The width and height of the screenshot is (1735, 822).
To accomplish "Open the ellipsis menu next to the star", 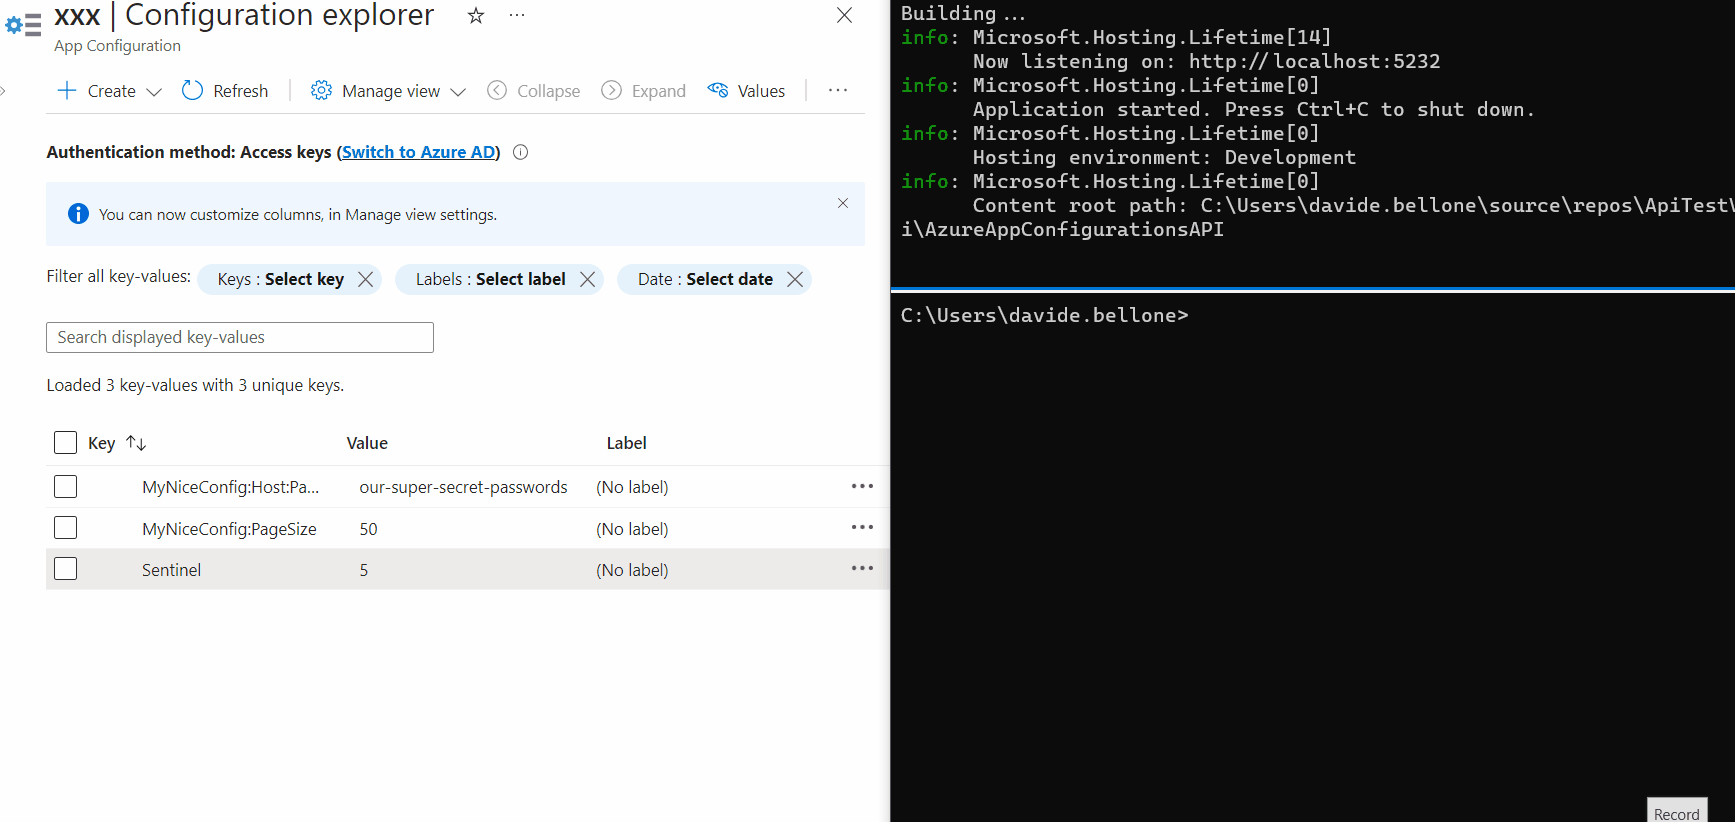I will 517,15.
